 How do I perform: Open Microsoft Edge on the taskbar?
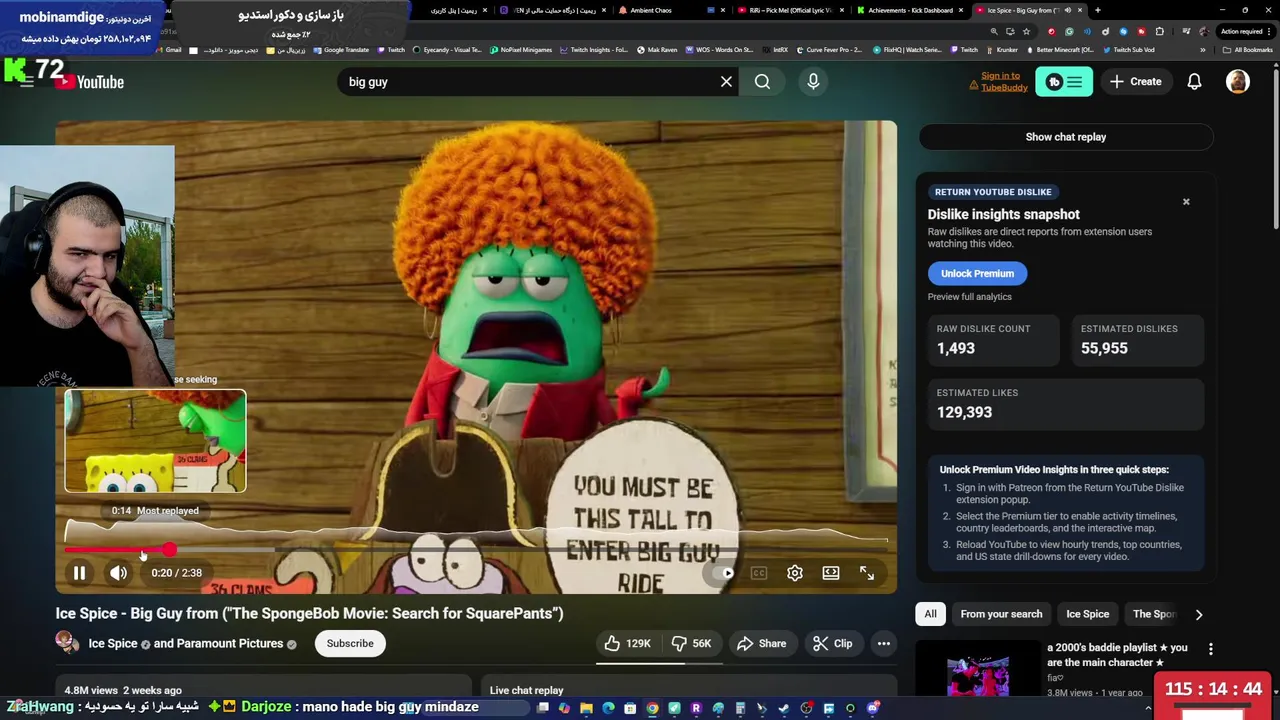608,708
